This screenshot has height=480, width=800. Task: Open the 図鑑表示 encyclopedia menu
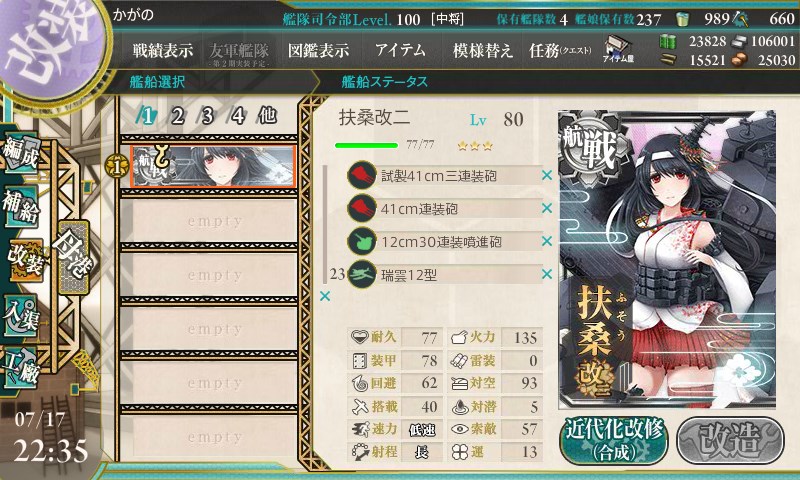click(x=318, y=50)
